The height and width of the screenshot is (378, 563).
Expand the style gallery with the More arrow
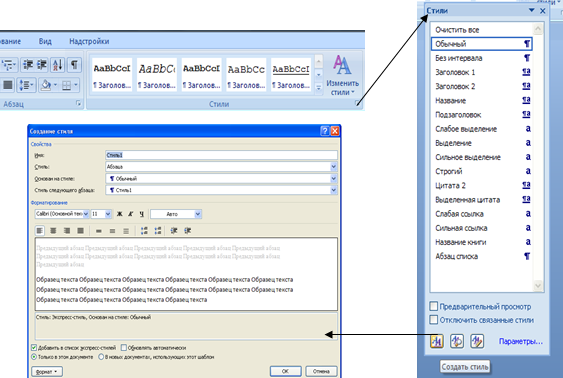(x=318, y=88)
